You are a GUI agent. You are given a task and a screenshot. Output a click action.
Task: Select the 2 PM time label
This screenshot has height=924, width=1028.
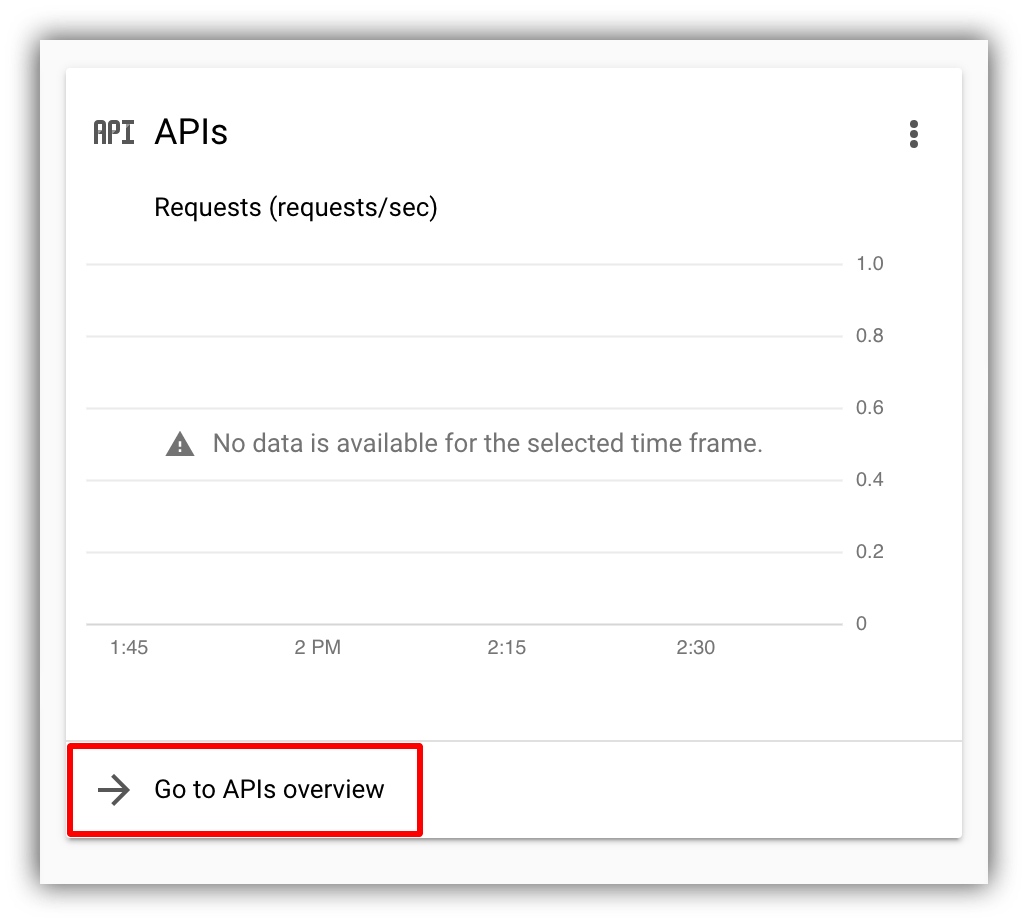317,647
